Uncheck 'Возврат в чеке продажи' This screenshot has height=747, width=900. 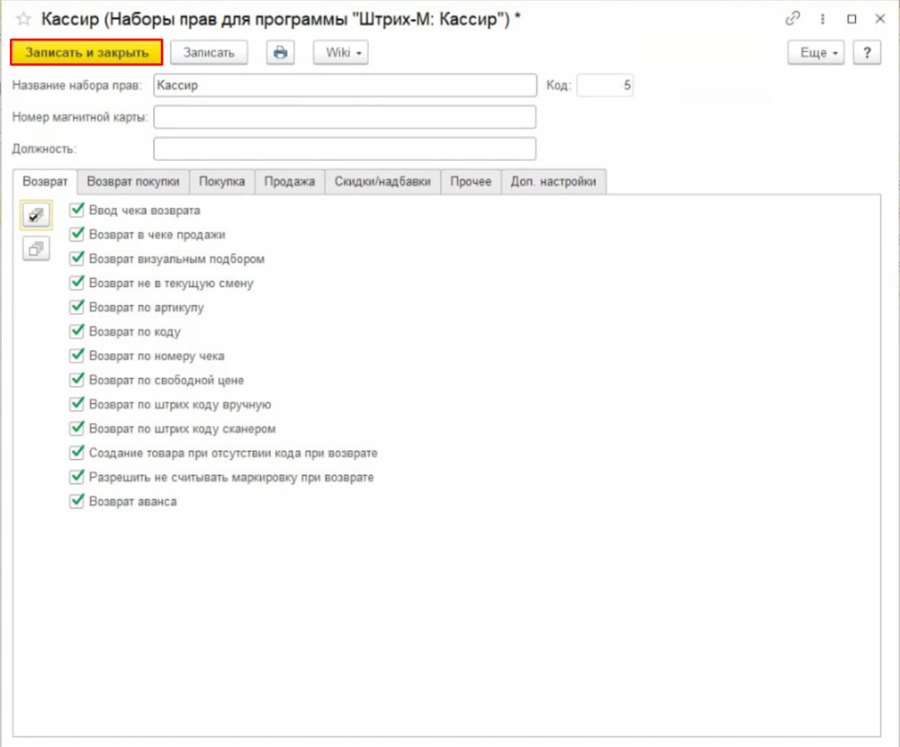point(77,234)
